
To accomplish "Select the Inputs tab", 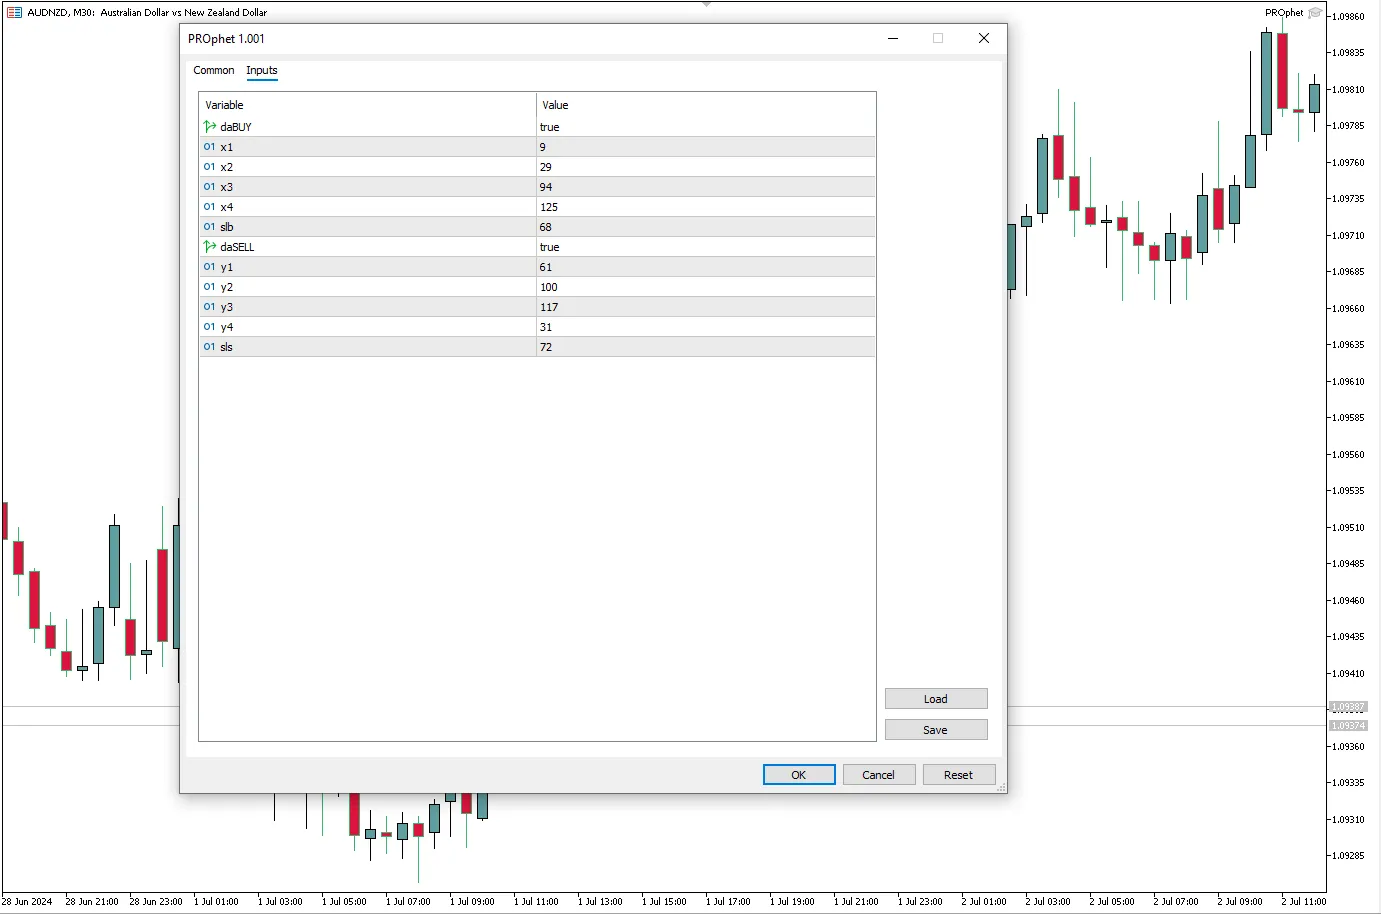I will click(262, 70).
